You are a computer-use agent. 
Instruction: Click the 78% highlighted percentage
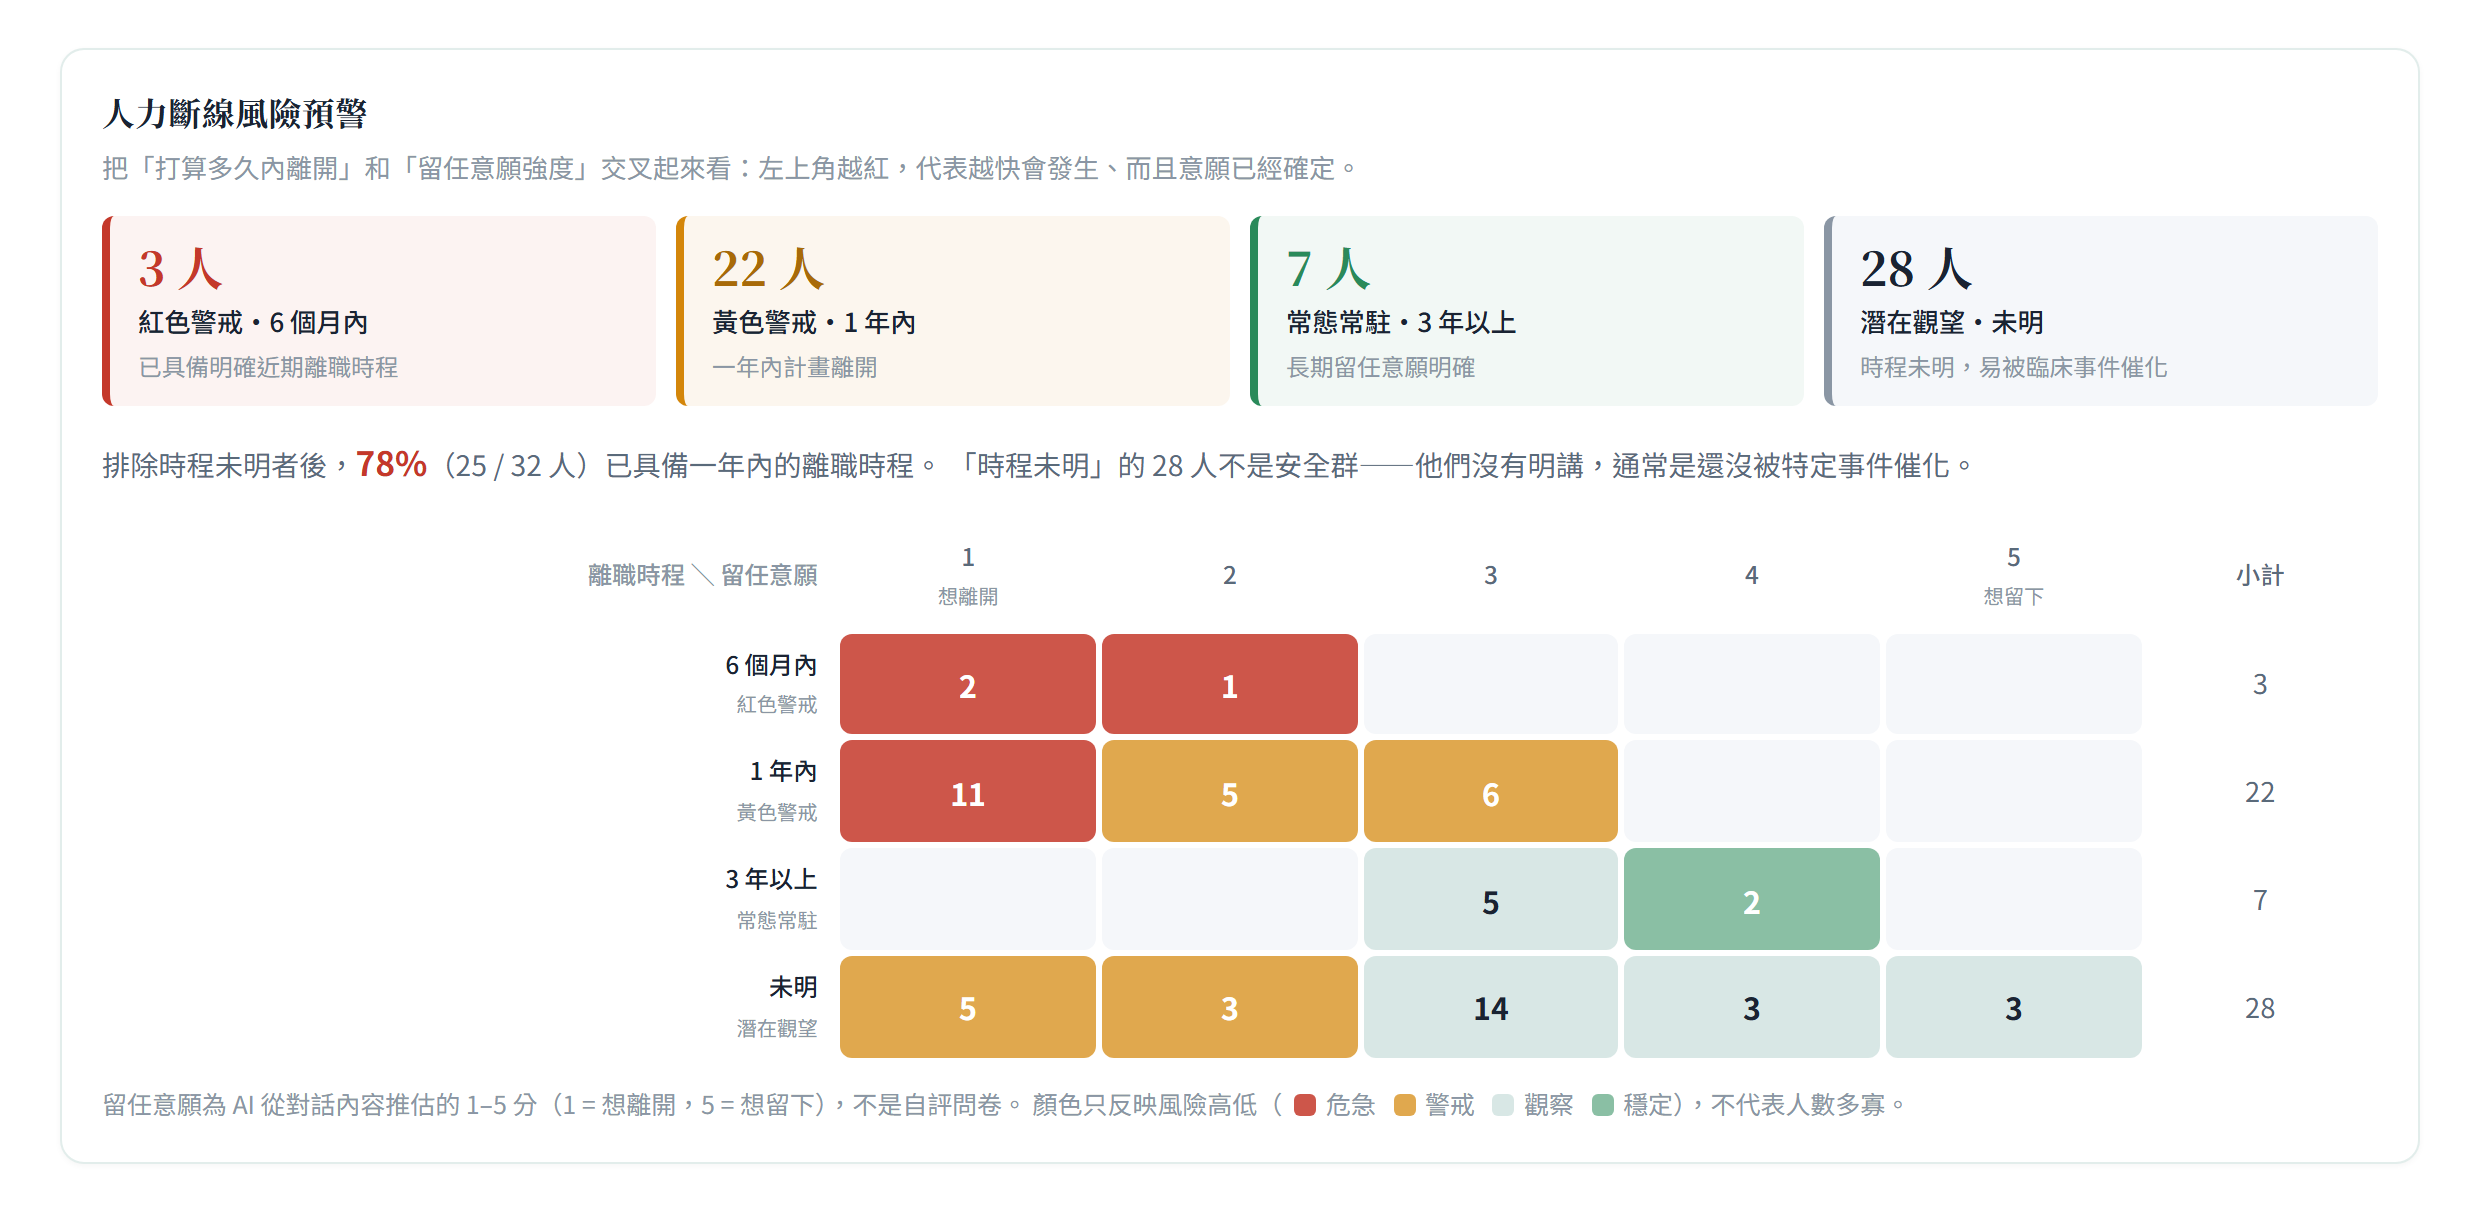(x=391, y=465)
